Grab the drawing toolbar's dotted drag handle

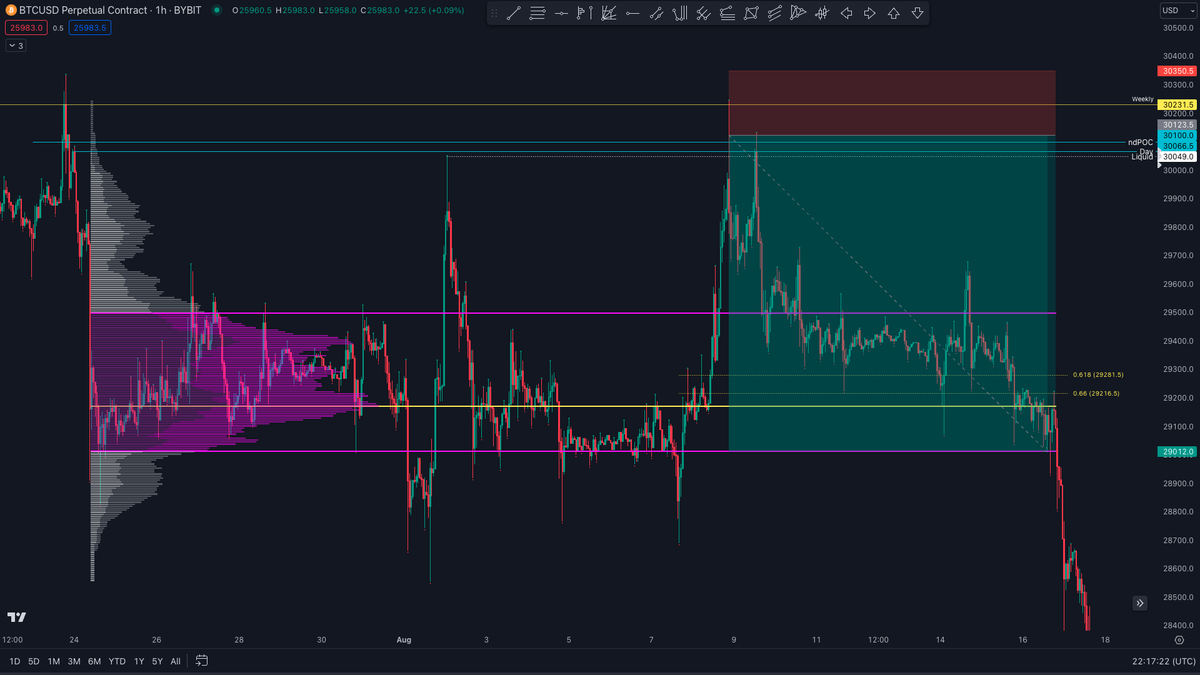pos(493,14)
